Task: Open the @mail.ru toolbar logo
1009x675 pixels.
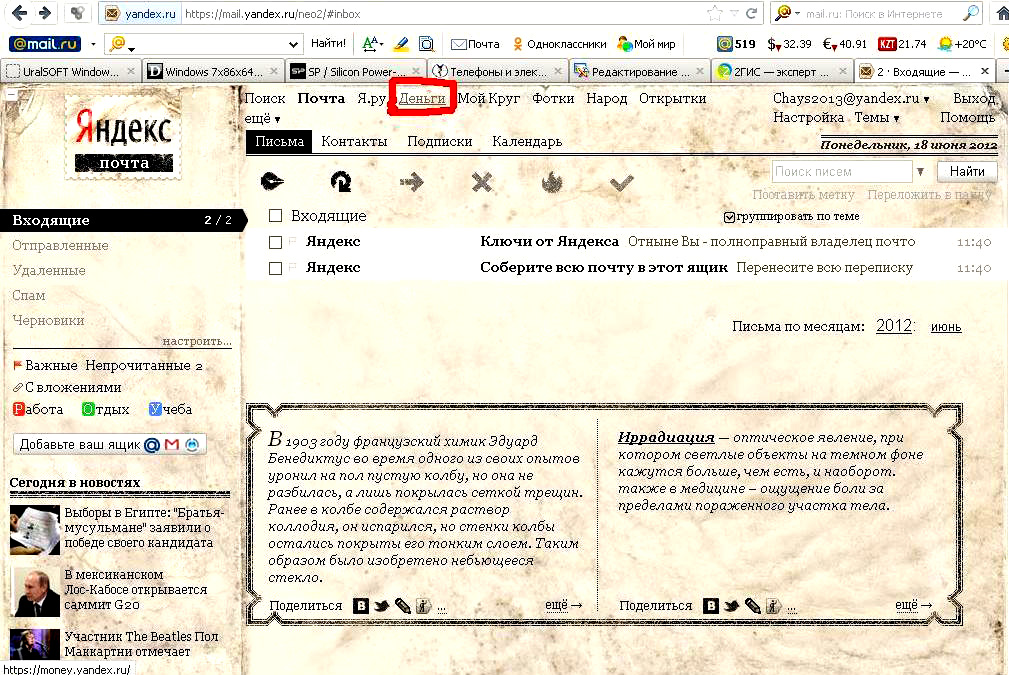Action: [x=44, y=44]
